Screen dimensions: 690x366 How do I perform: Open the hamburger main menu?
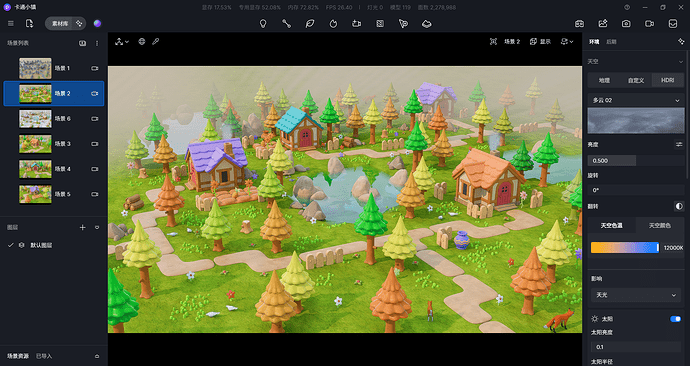point(11,24)
